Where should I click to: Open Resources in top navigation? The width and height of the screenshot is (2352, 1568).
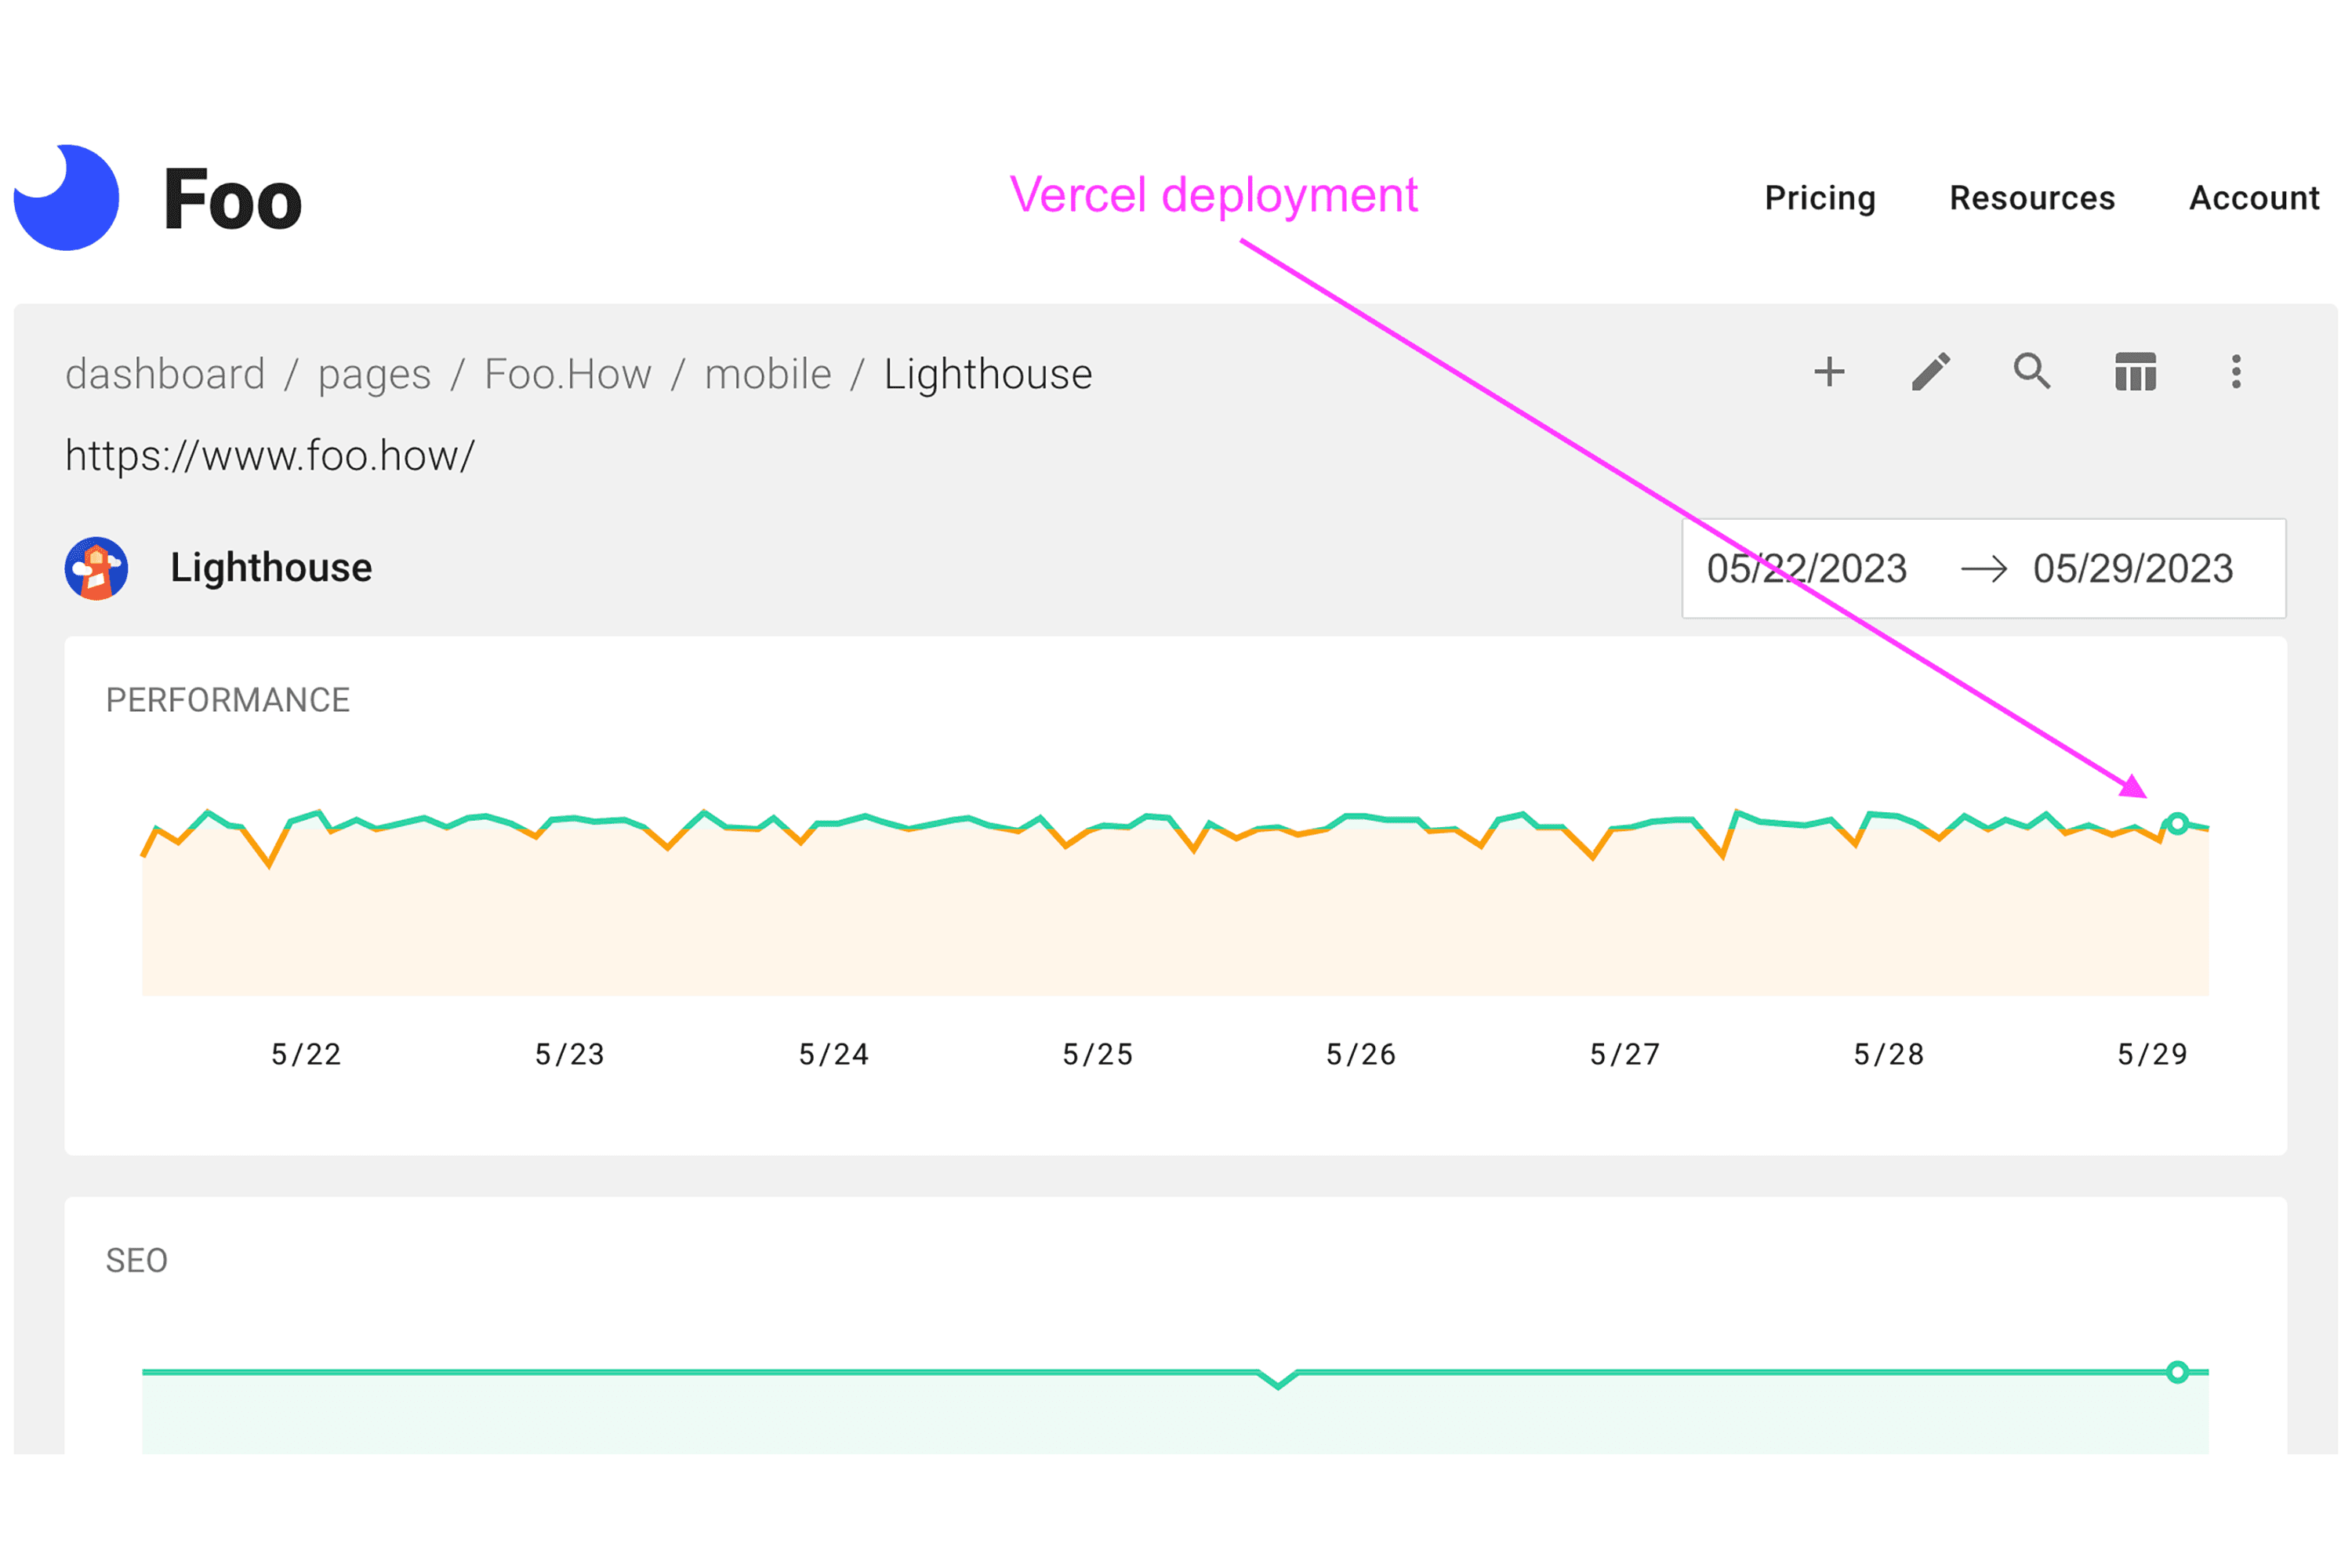tap(2032, 198)
